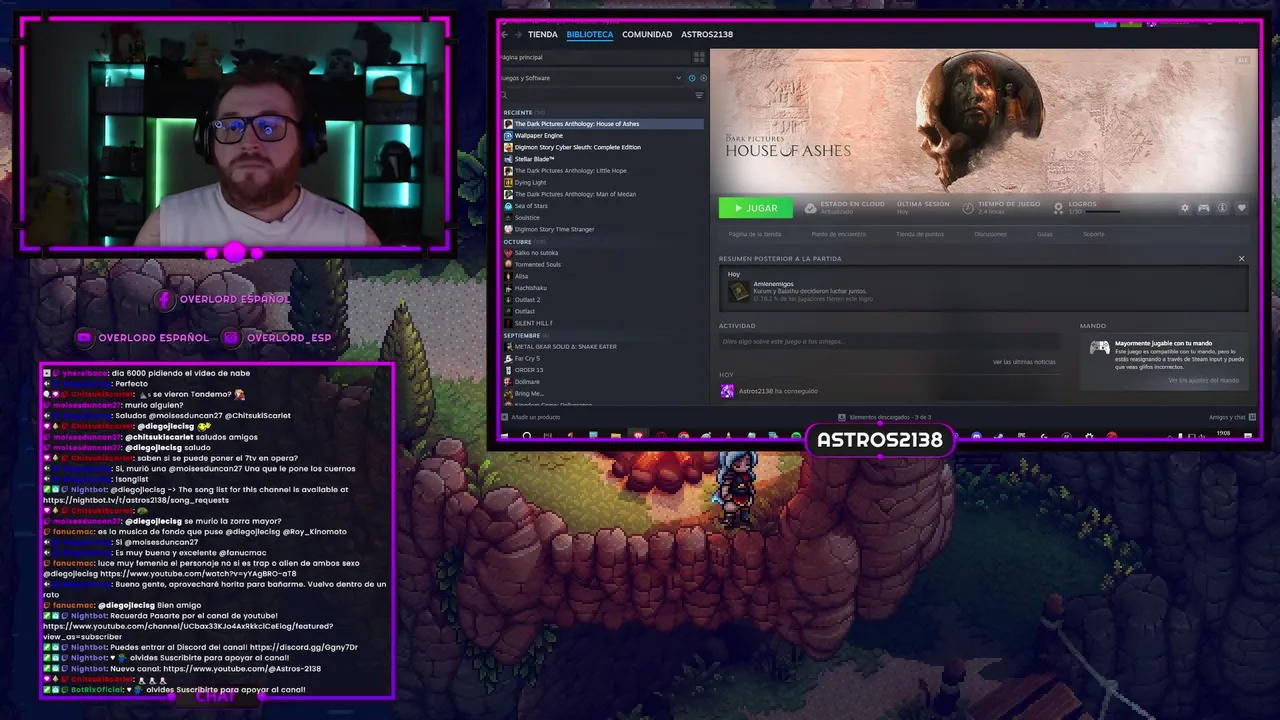Open Guías link
The width and height of the screenshot is (1280, 720).
click(x=1045, y=234)
